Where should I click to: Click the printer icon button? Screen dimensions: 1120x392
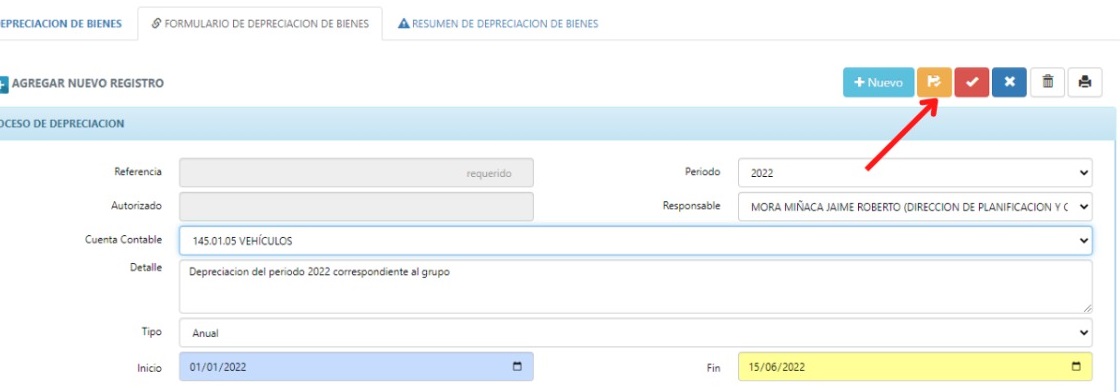coord(1085,82)
